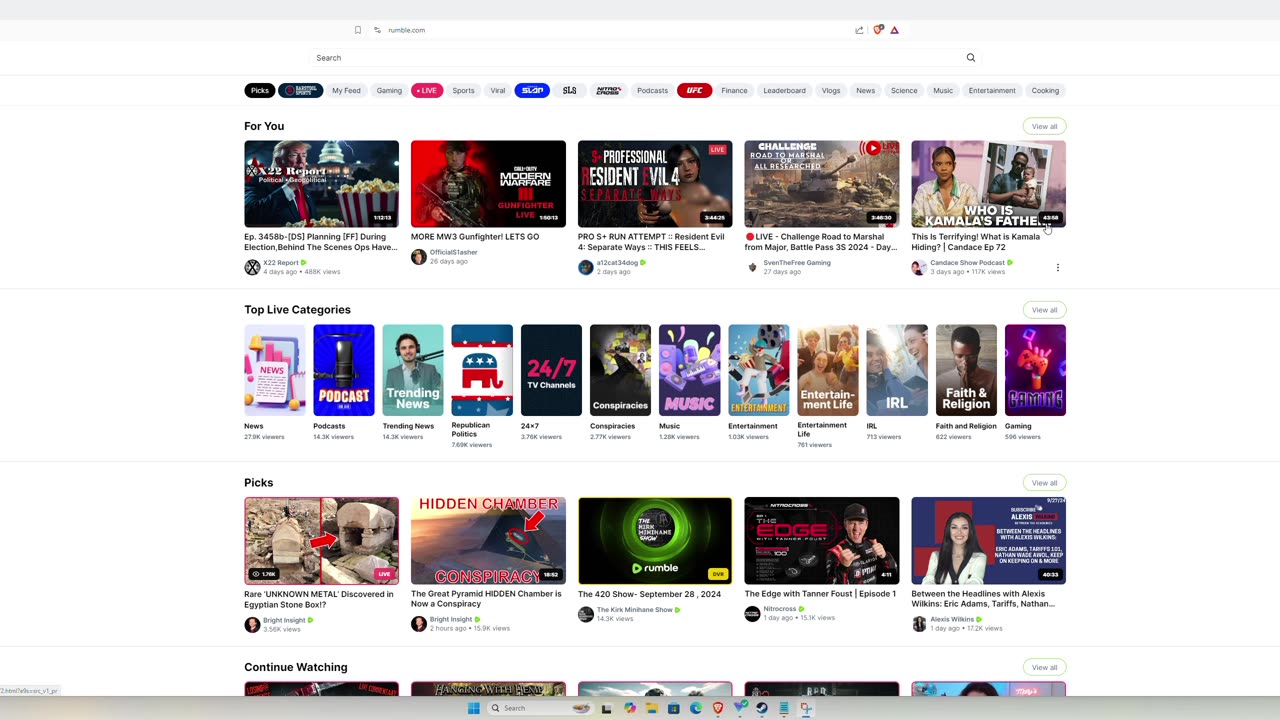The width and height of the screenshot is (1280, 720).
Task: Open the Rare Unknown Metal live thumbnail
Action: click(321, 541)
